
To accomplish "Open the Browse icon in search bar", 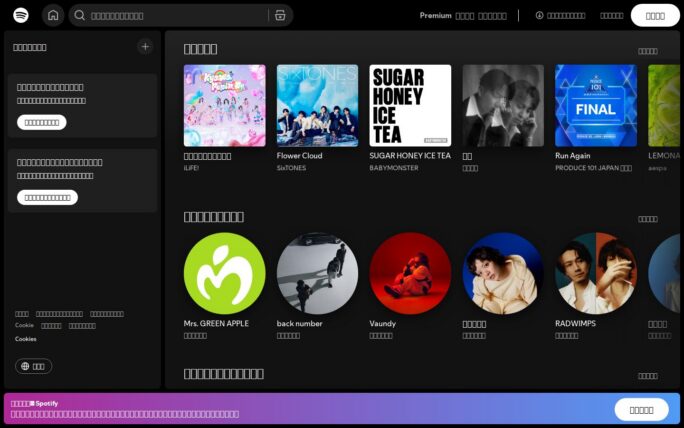I will coord(280,15).
